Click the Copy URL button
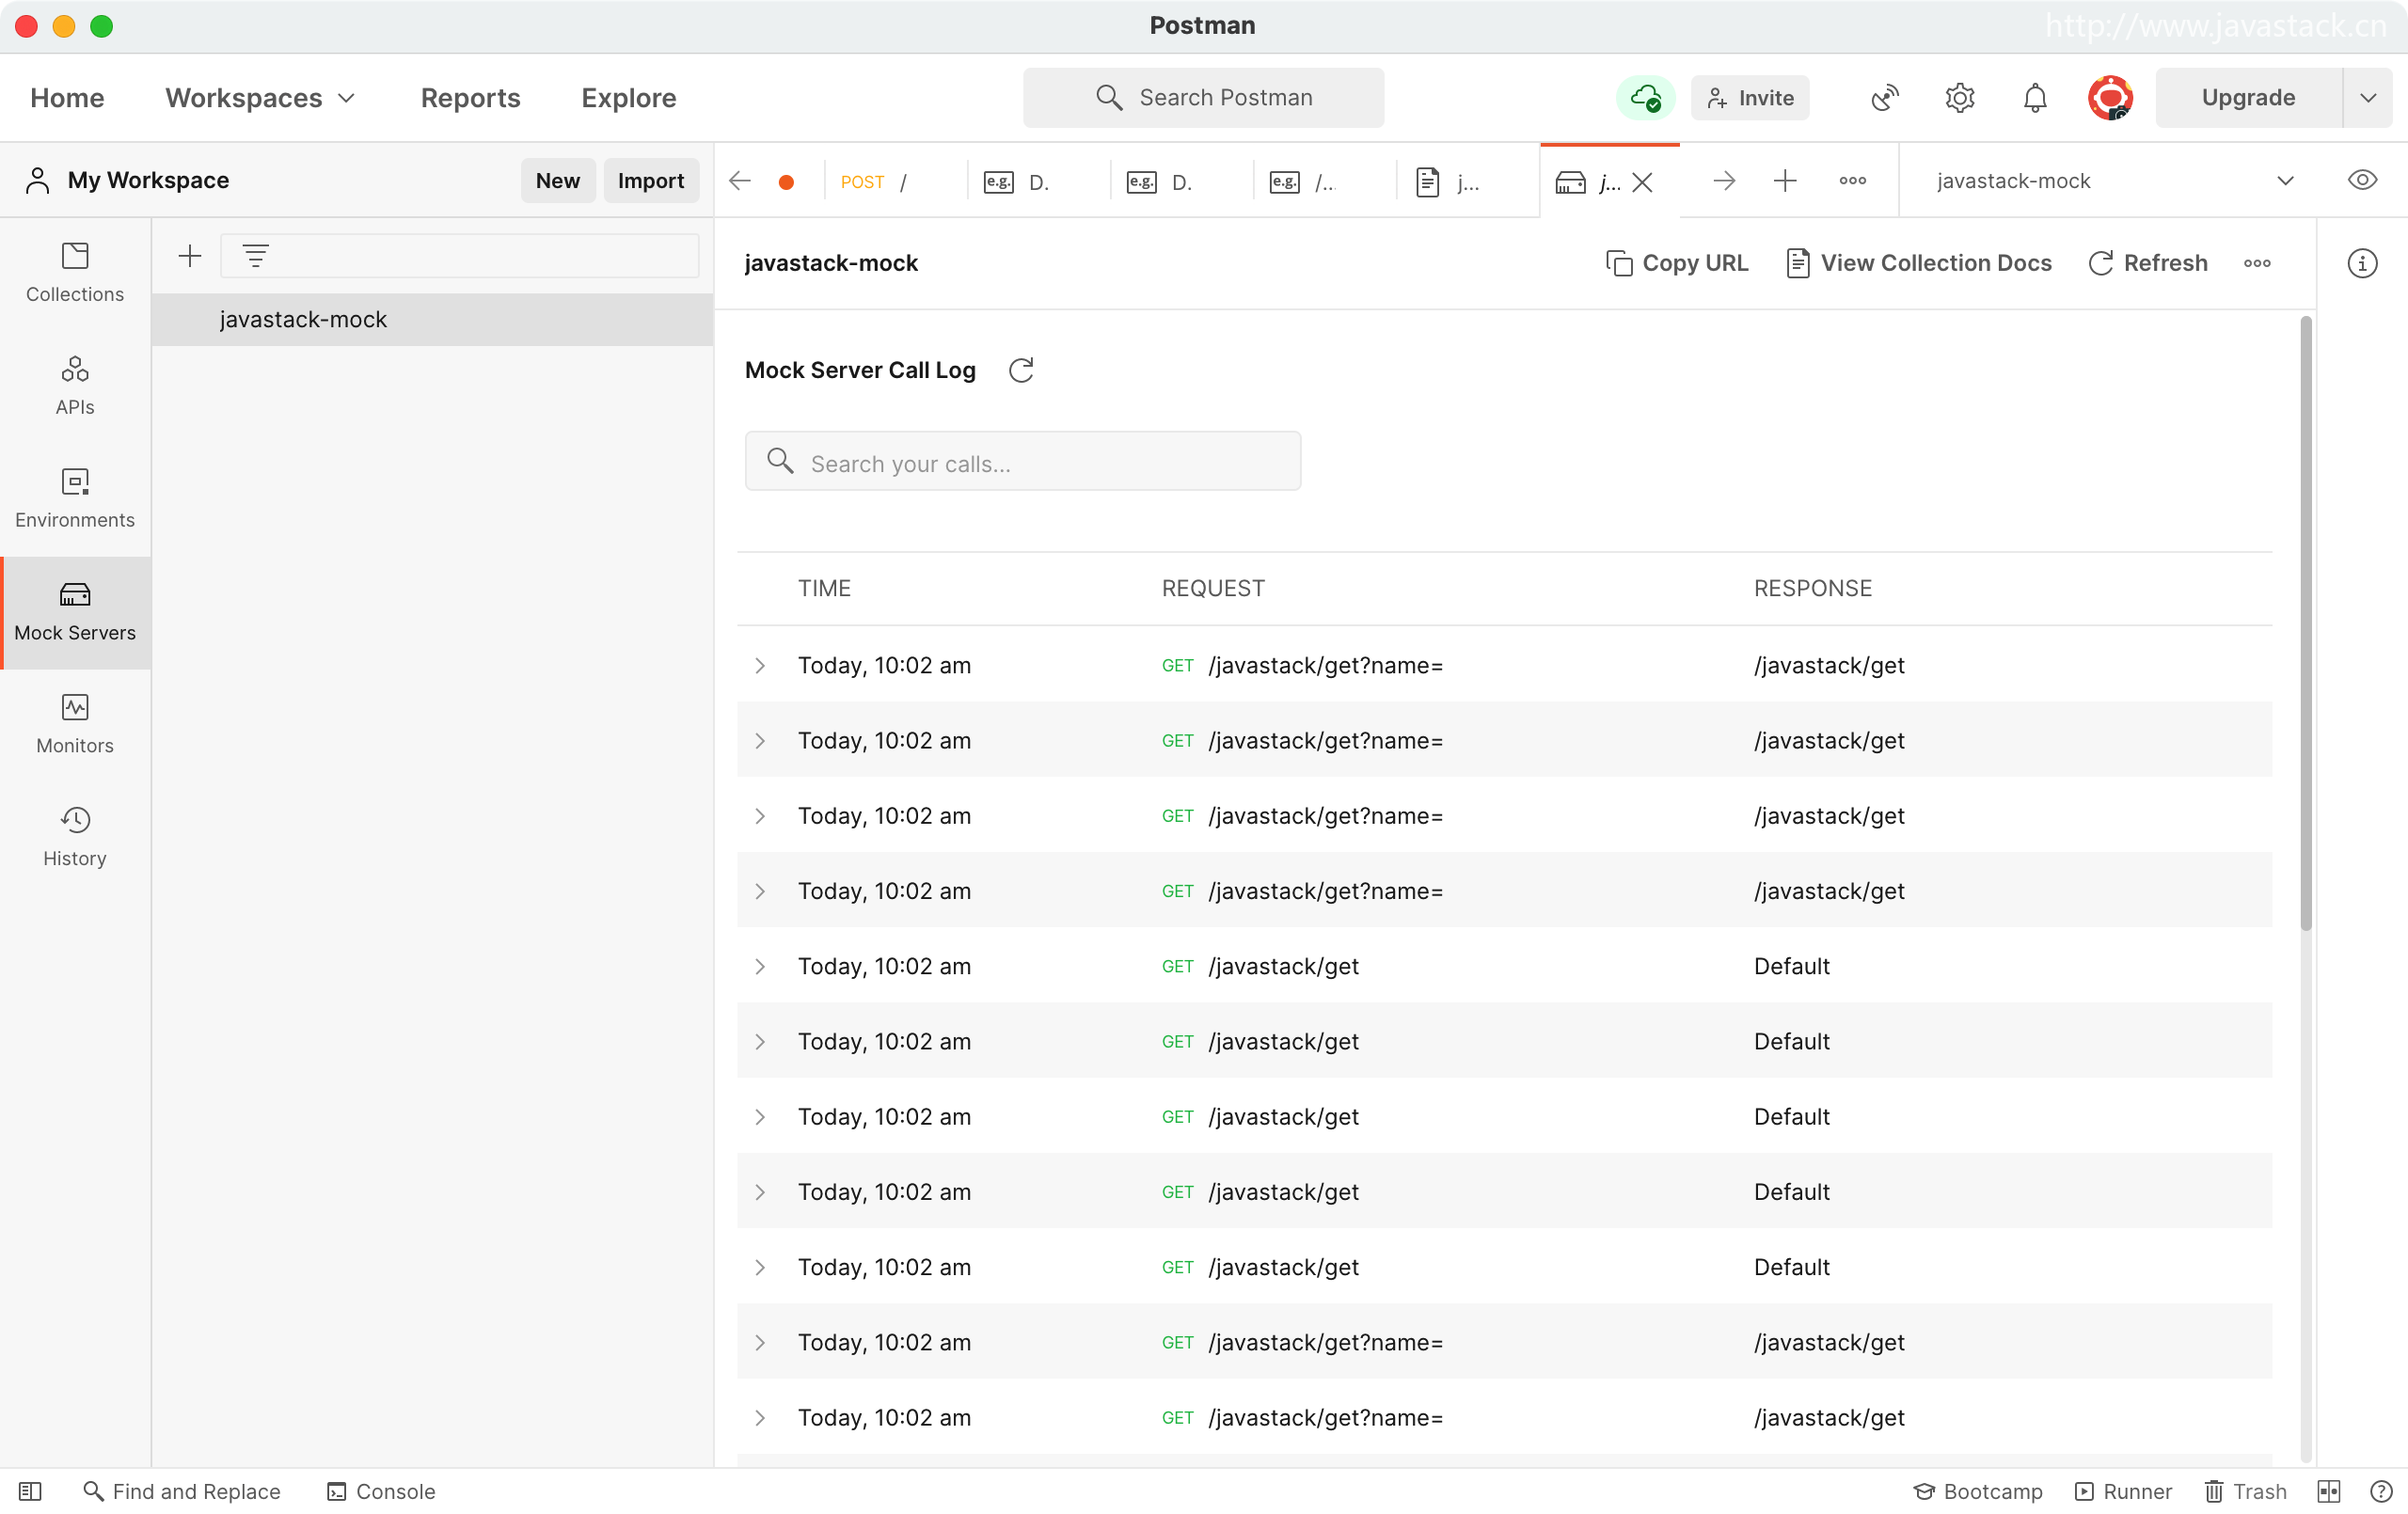 1676,263
